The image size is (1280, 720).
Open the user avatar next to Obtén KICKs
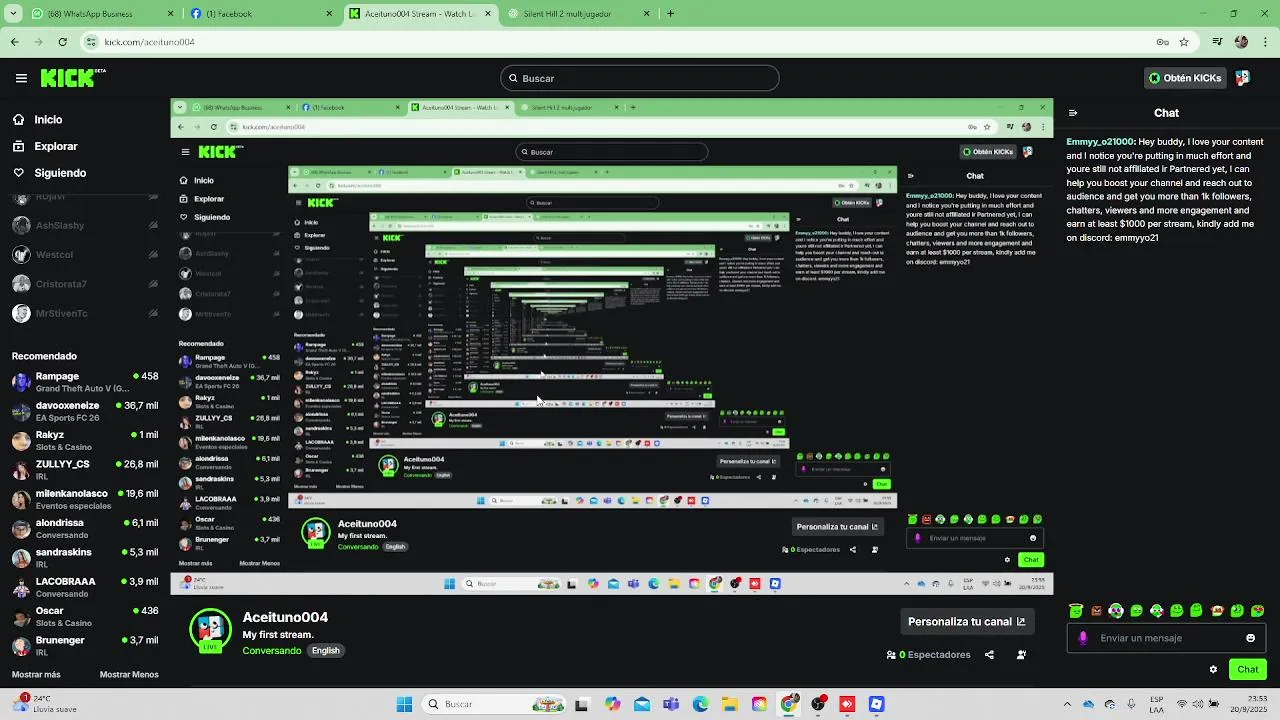(1242, 78)
